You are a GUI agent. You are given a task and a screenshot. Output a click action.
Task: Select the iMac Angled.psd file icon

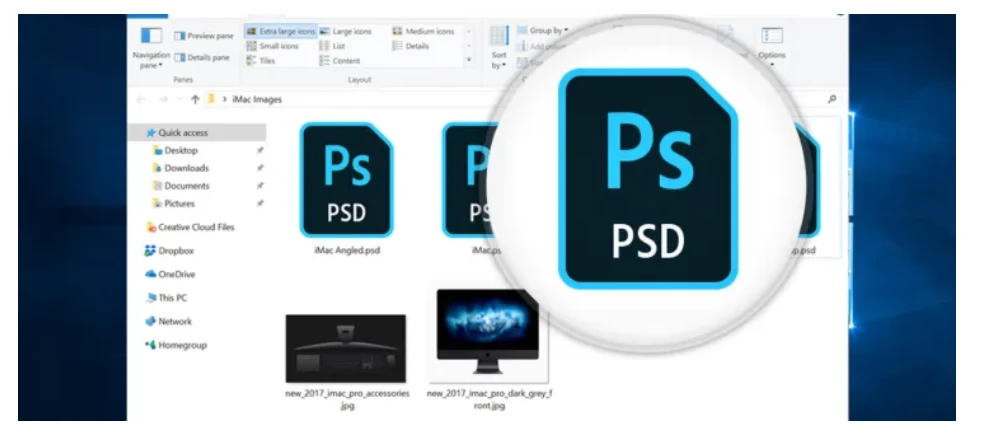coord(347,180)
